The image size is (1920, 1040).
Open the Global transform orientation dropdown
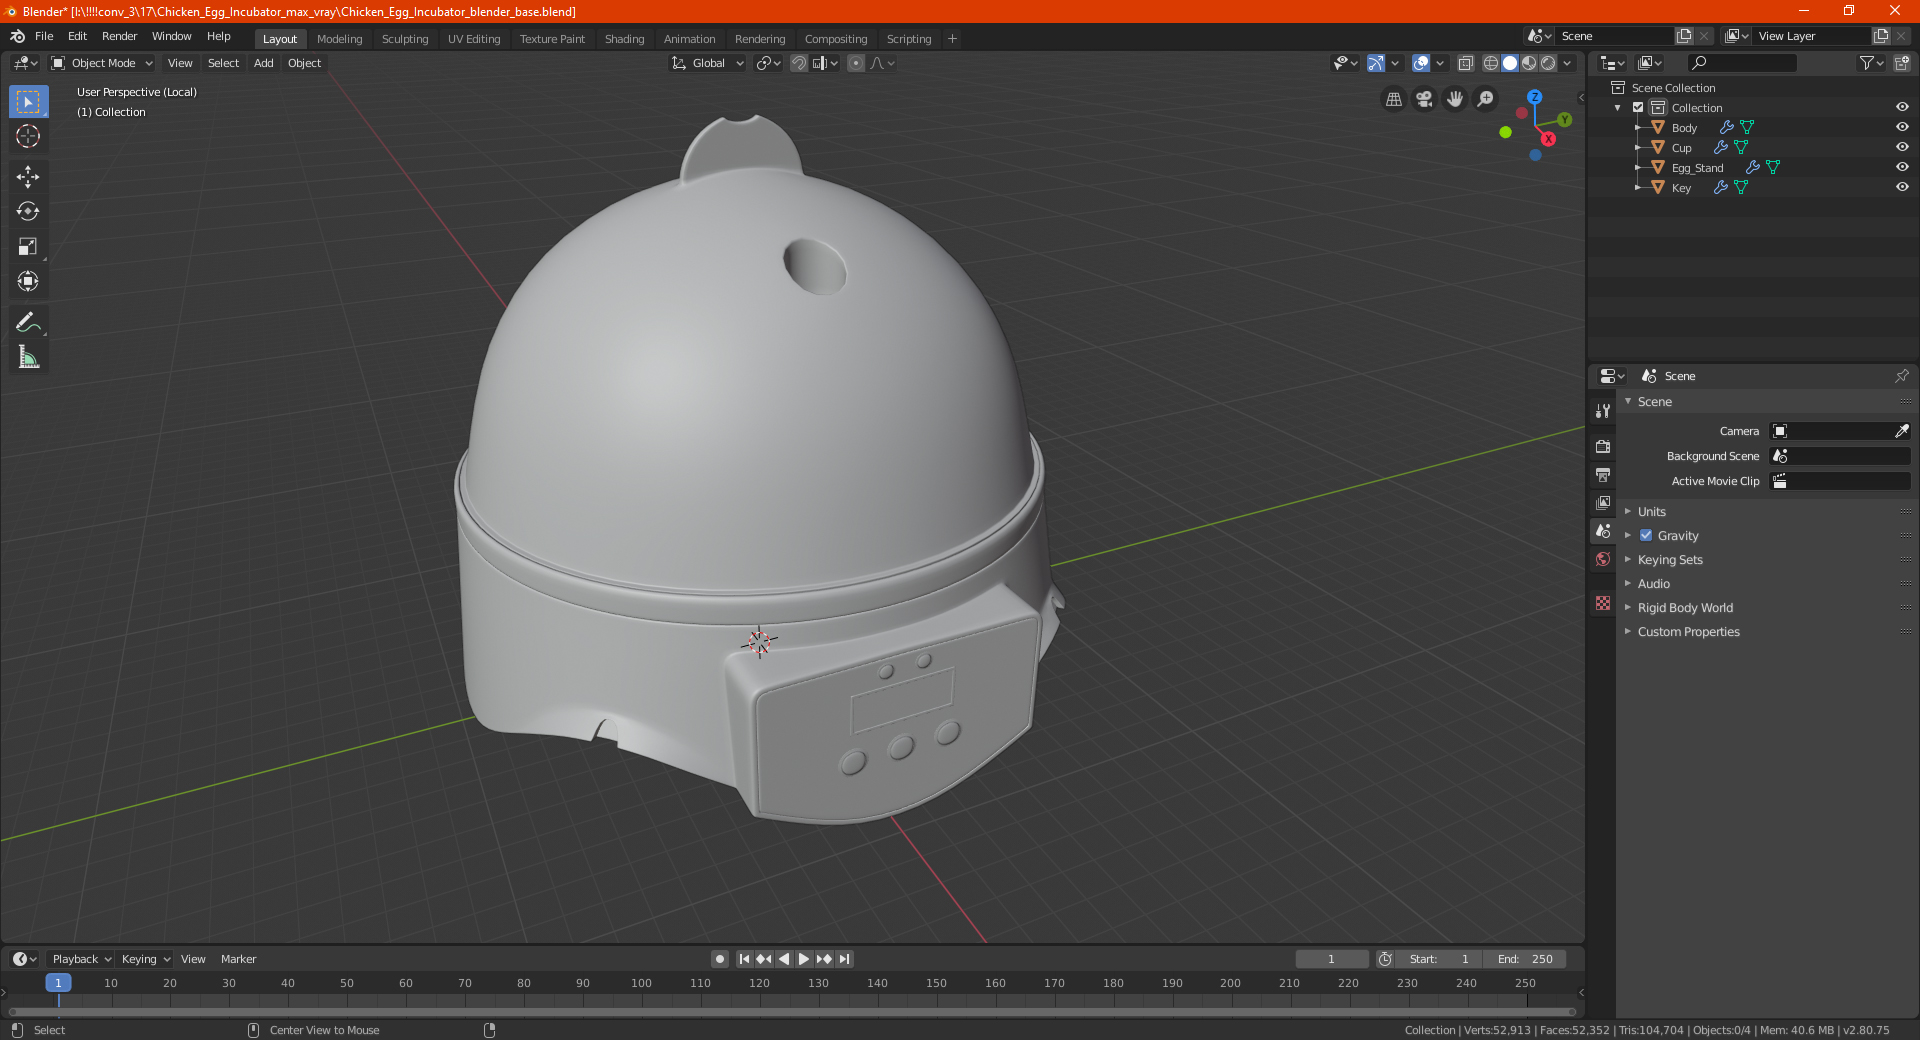click(x=707, y=63)
